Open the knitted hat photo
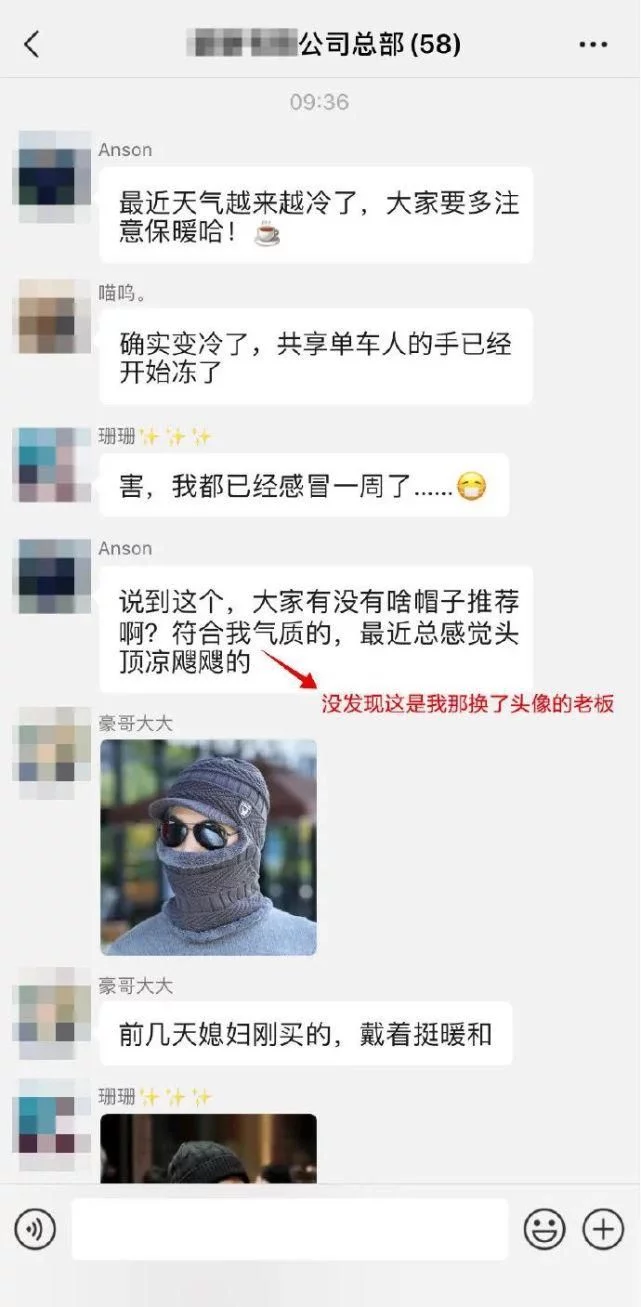Image resolution: width=641 pixels, height=1307 pixels. pos(209,847)
